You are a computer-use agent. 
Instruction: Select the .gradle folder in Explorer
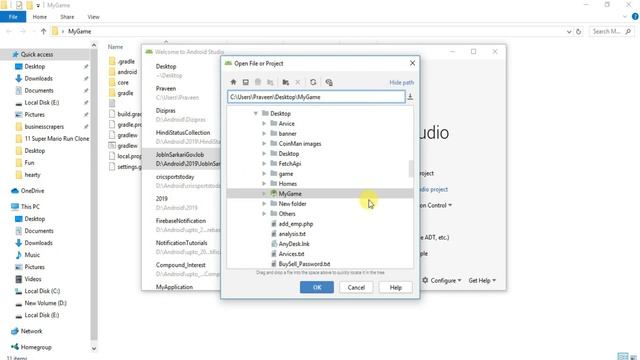126,61
